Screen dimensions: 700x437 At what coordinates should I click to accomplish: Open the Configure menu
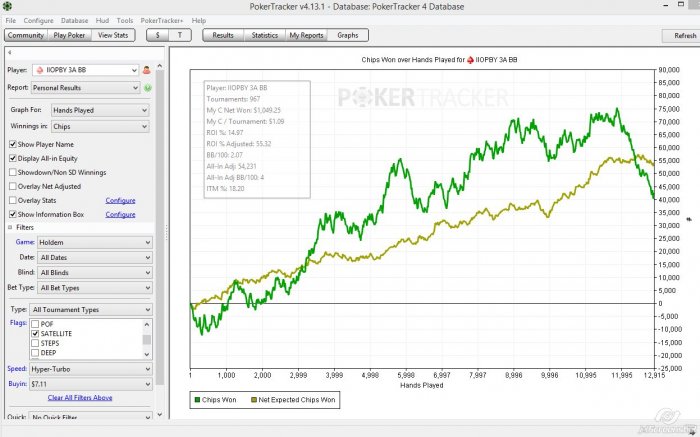pos(38,21)
